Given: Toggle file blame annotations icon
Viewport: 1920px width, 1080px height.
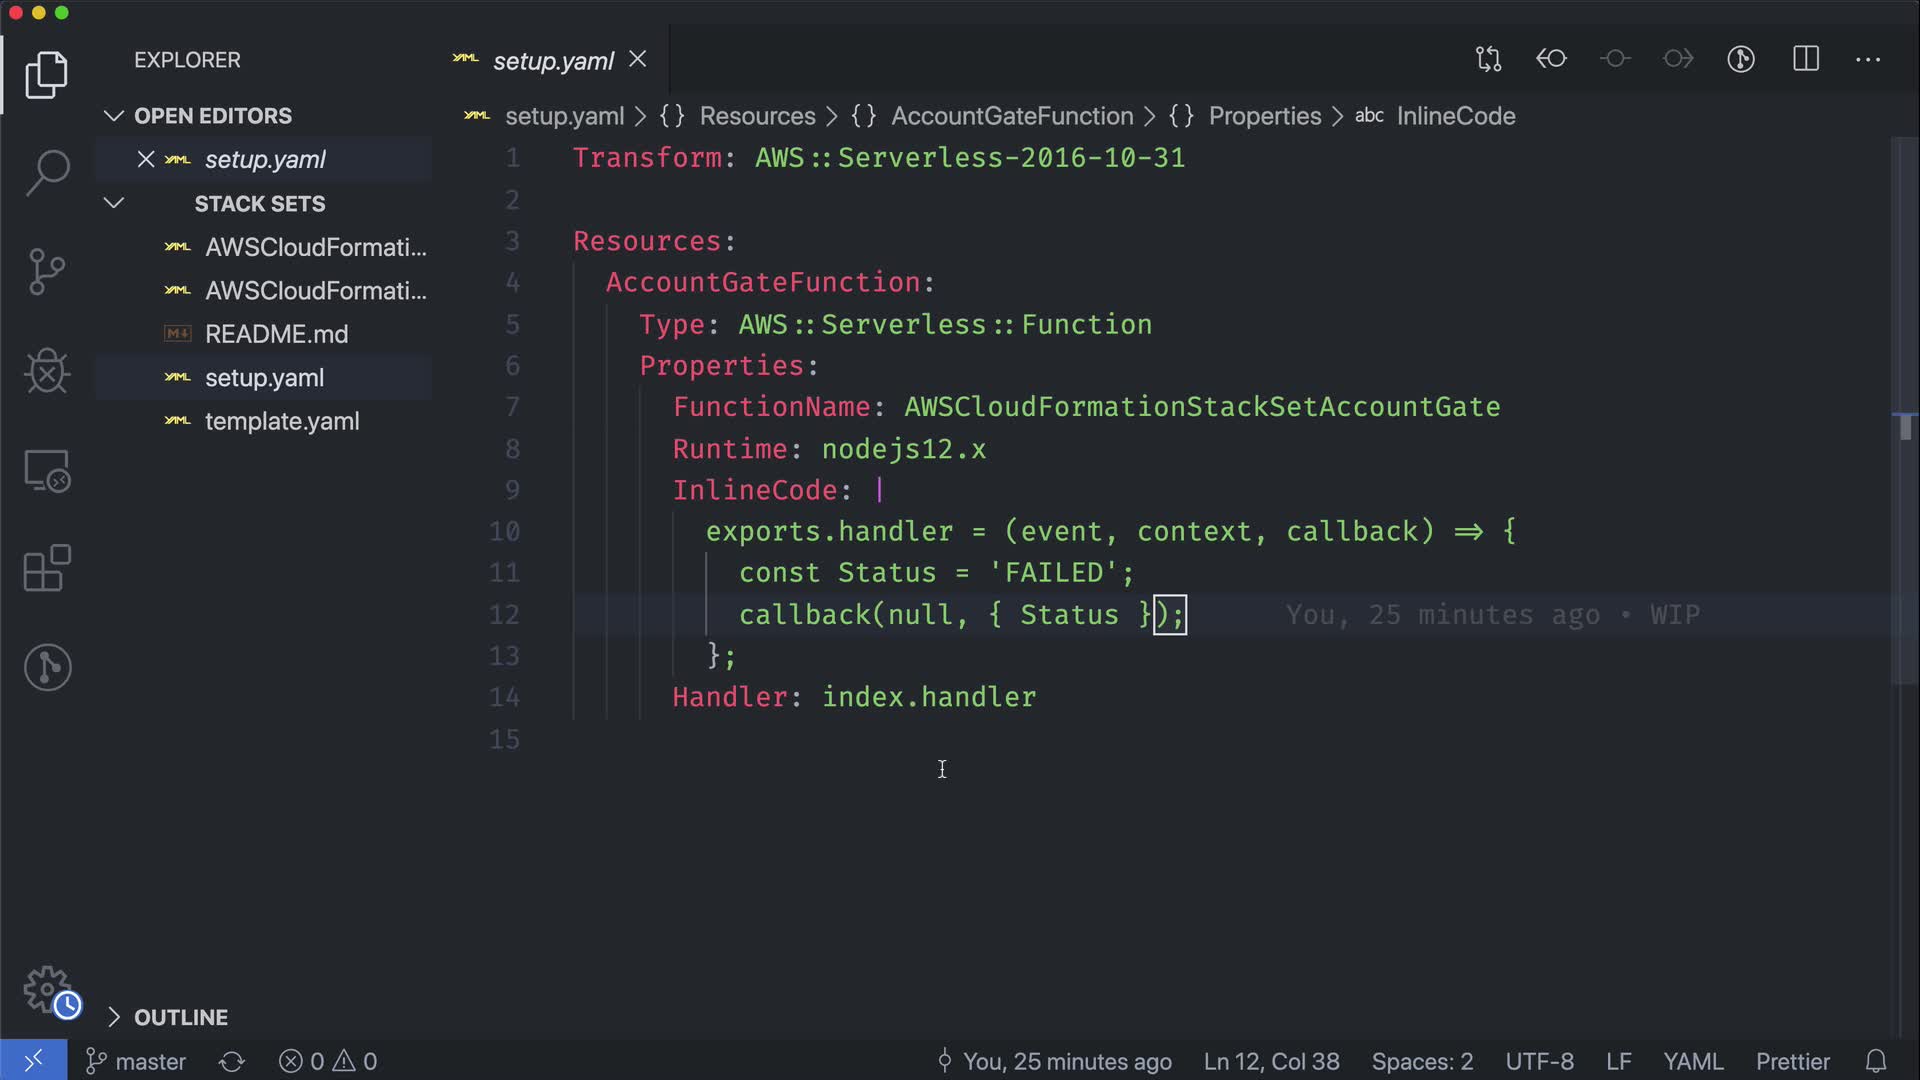Looking at the screenshot, I should click(x=1741, y=59).
